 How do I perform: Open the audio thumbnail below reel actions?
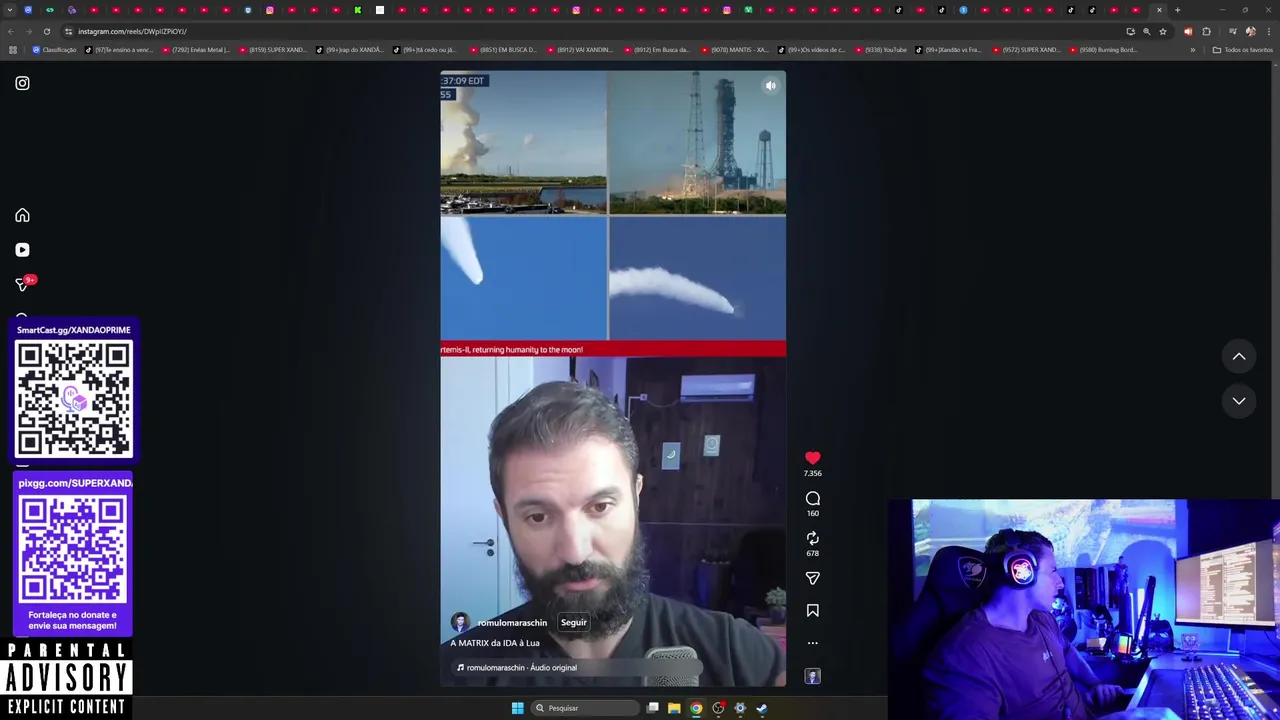click(812, 677)
